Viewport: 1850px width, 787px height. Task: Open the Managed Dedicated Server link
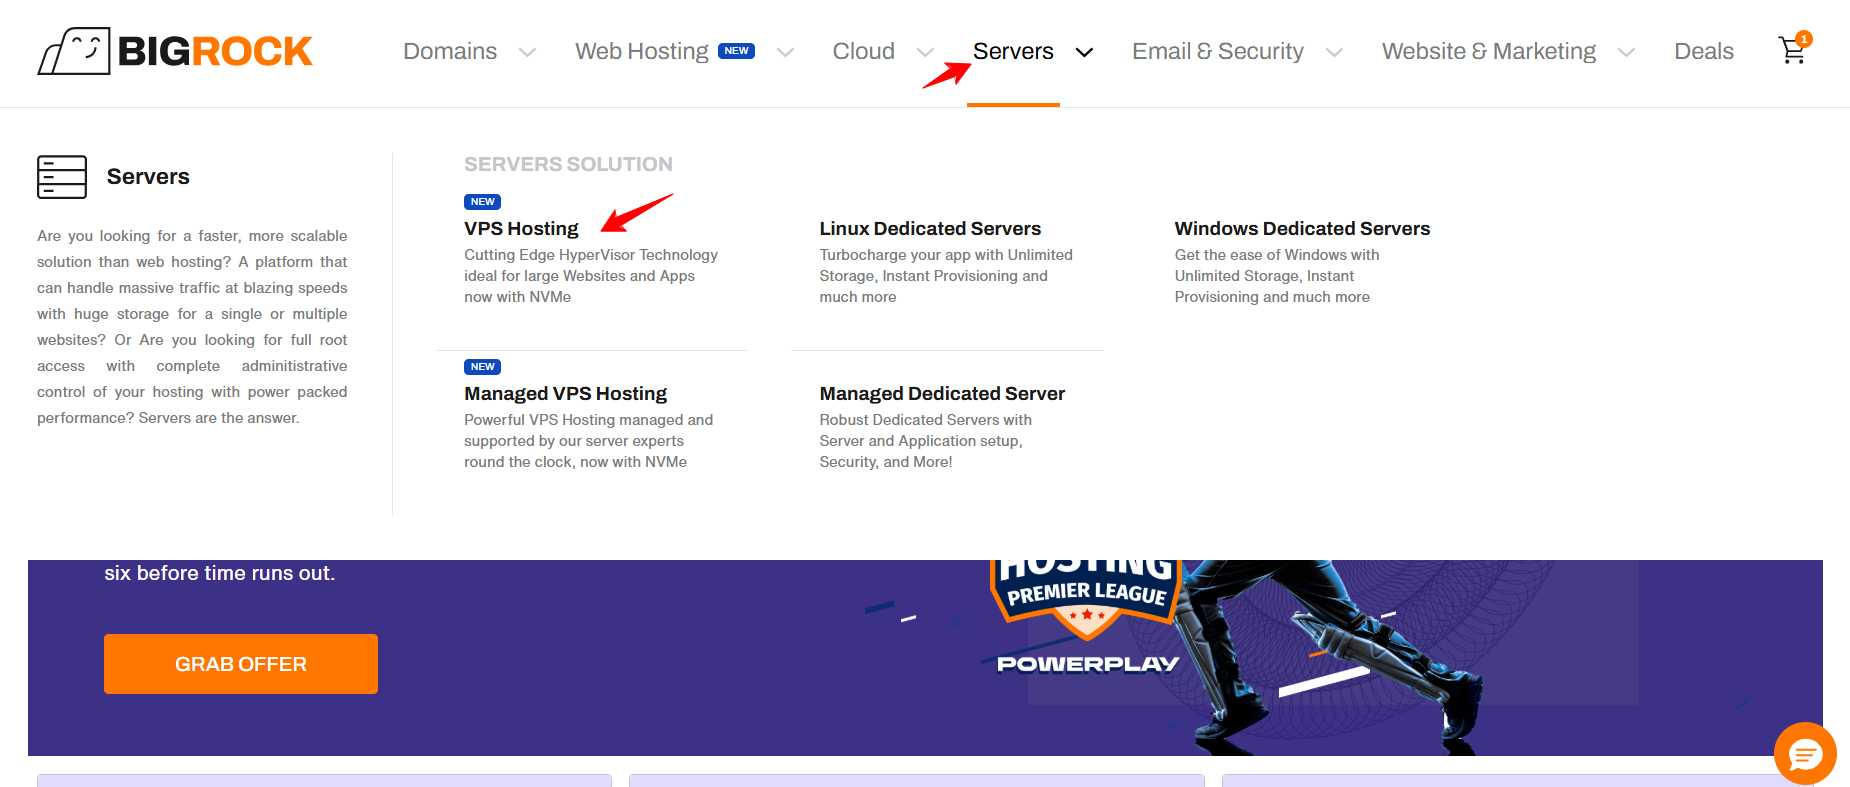click(942, 394)
